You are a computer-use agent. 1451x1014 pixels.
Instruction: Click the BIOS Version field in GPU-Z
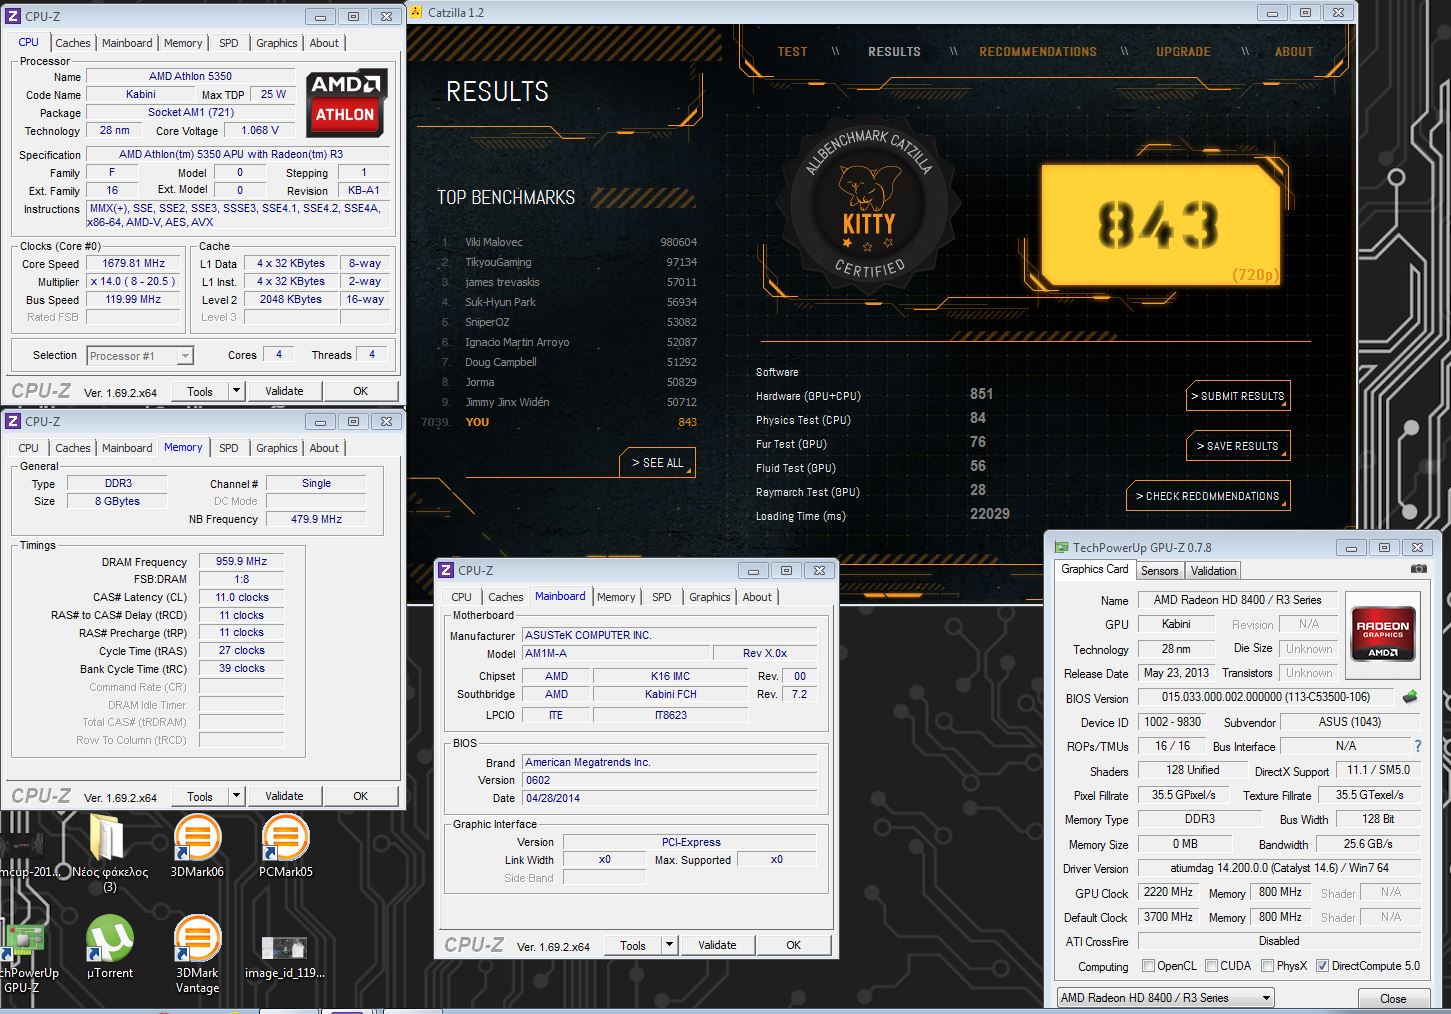tap(1266, 697)
